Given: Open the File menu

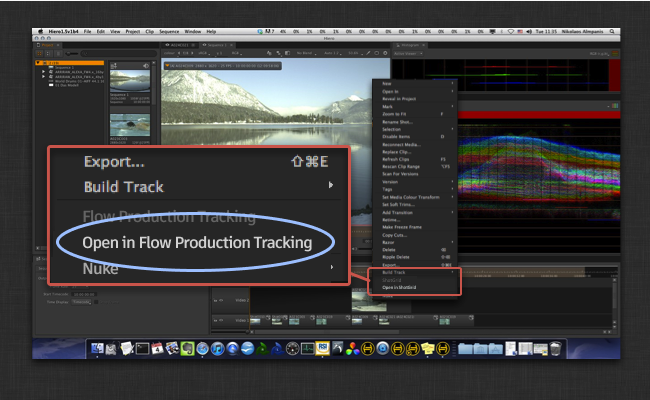Looking at the screenshot, I should click(x=87, y=32).
